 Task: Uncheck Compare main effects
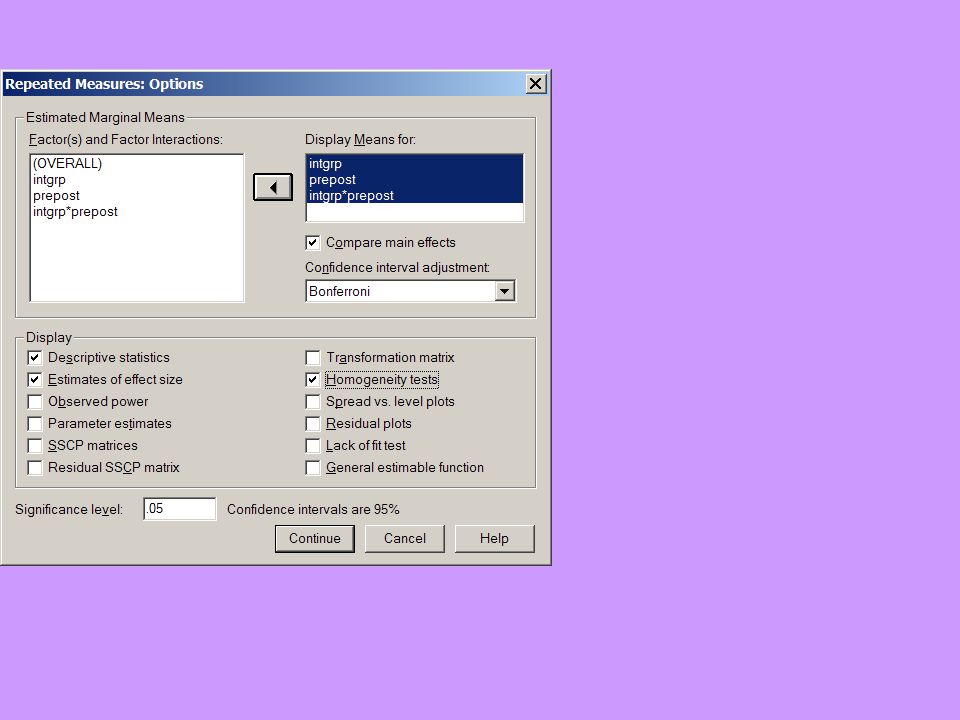point(312,242)
